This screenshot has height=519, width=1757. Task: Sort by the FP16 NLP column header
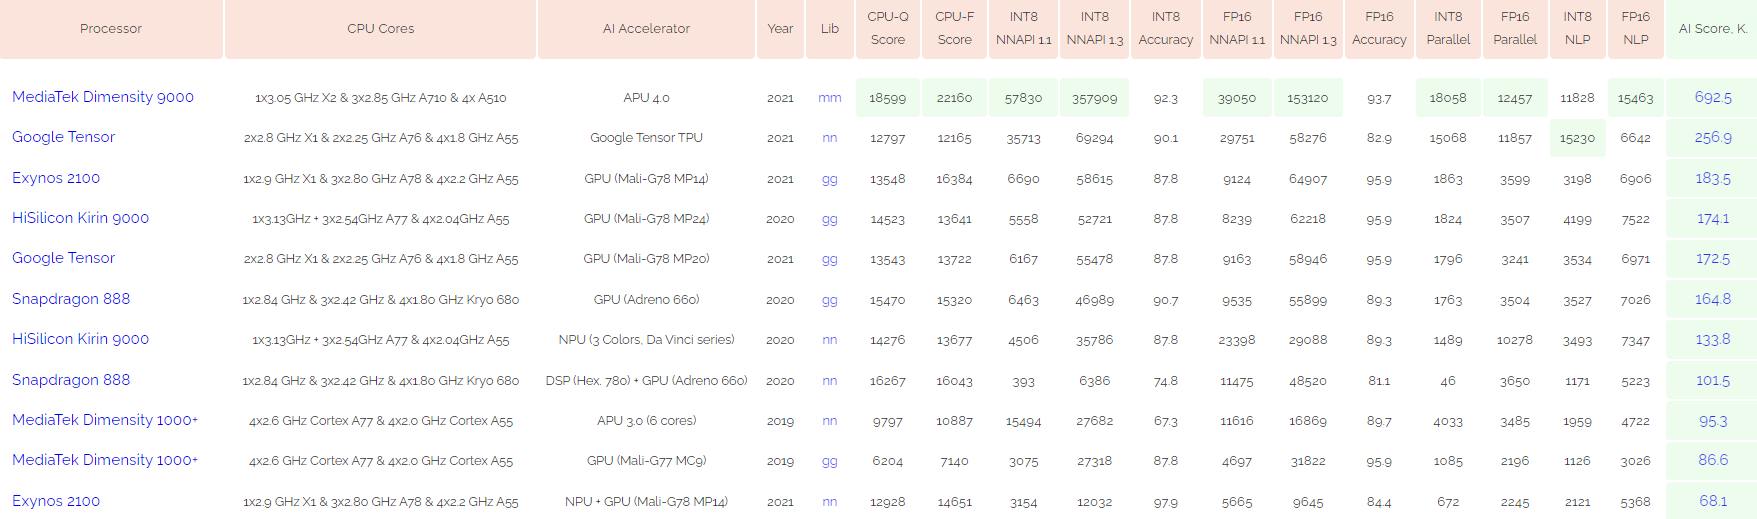pyautogui.click(x=1635, y=29)
